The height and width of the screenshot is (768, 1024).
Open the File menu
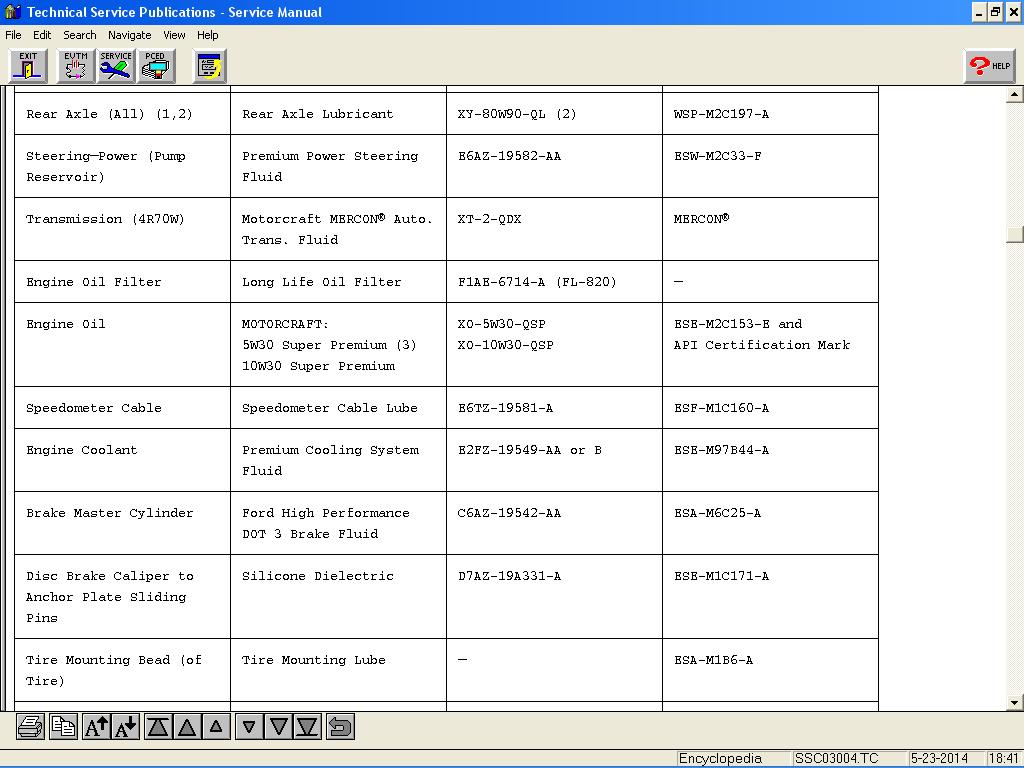point(13,35)
